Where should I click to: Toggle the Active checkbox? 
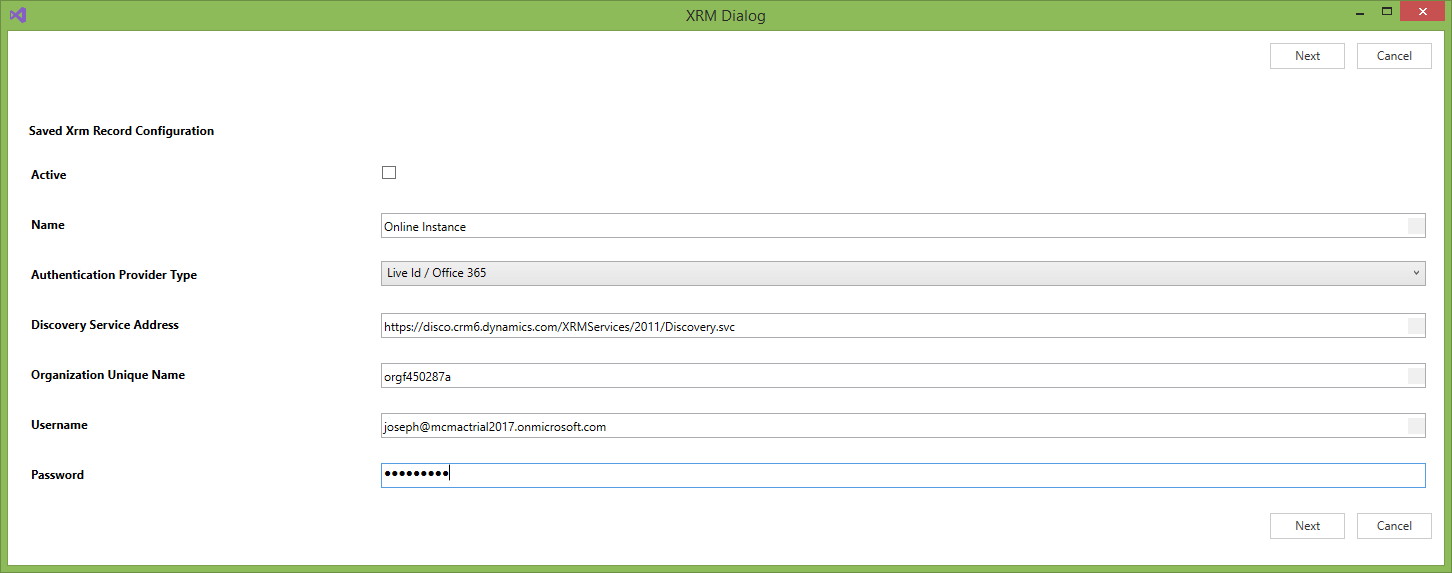[x=389, y=173]
